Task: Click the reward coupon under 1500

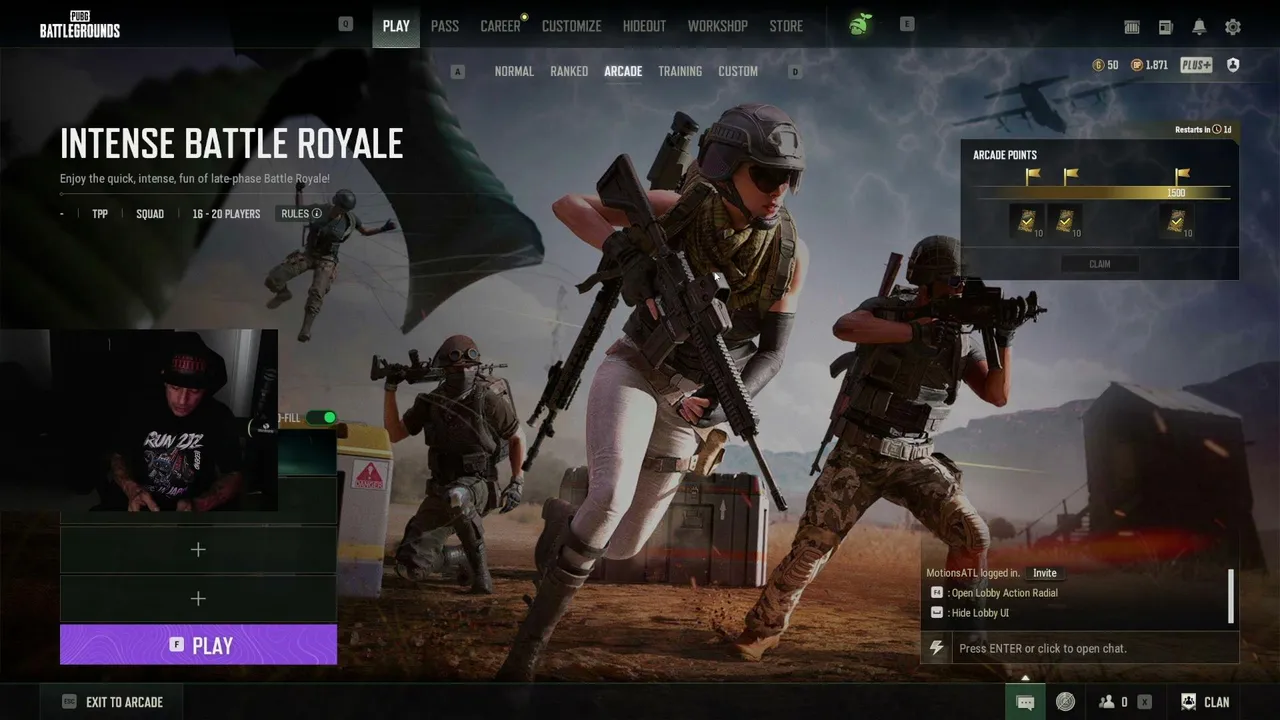Action: (1177, 221)
